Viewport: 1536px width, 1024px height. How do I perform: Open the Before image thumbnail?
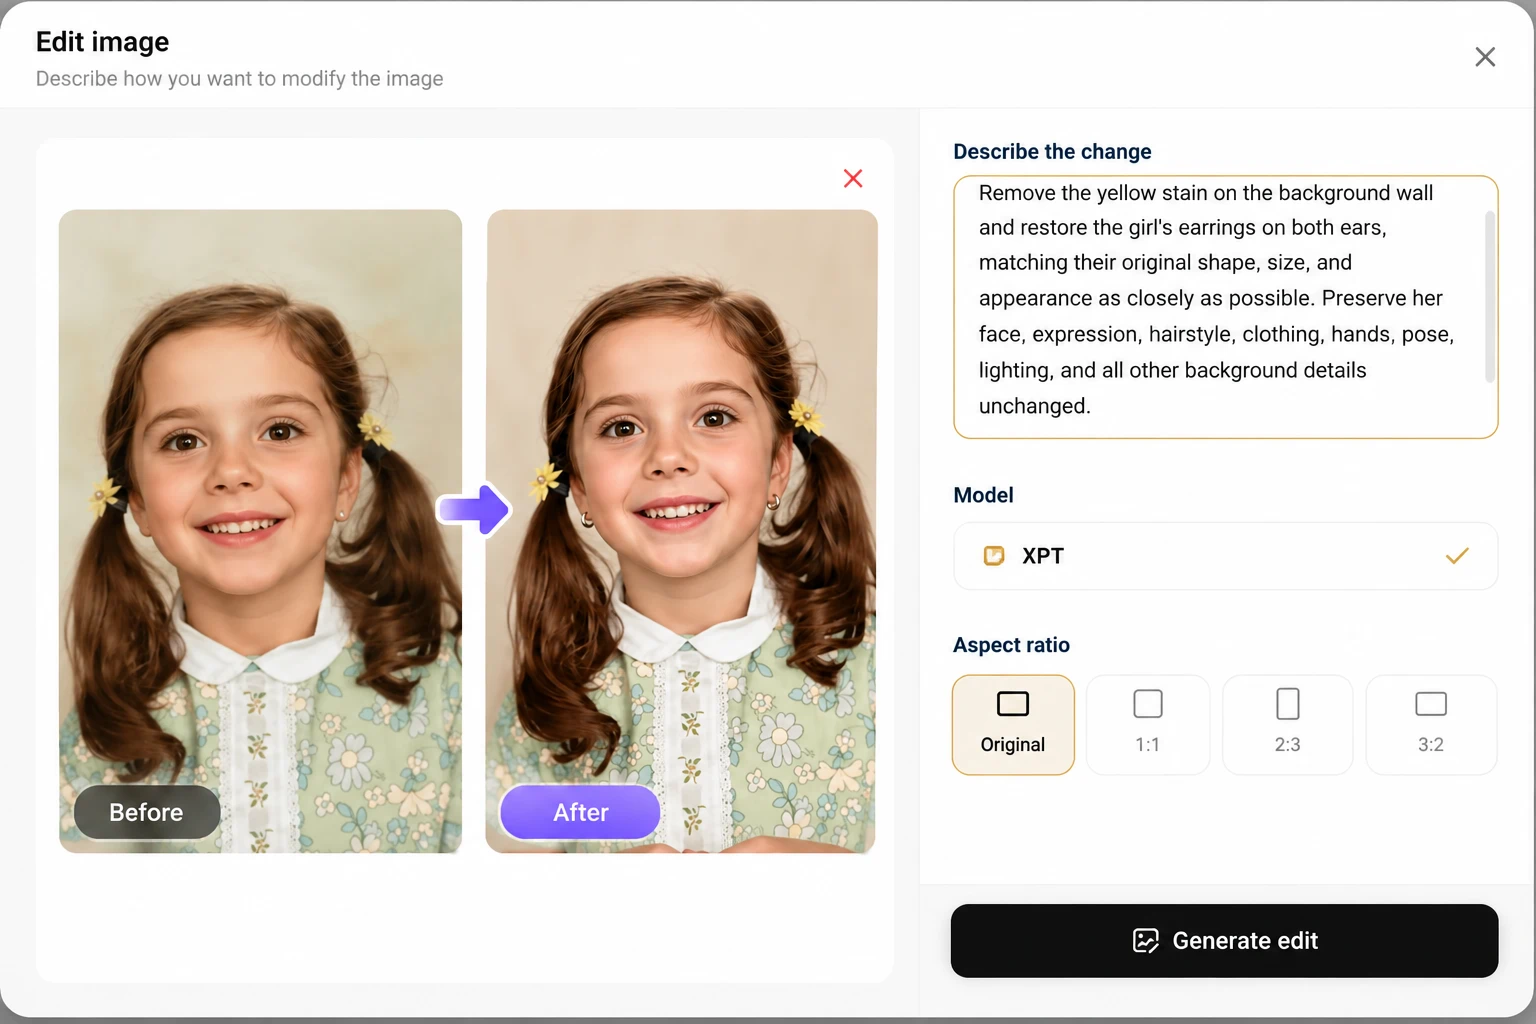click(x=260, y=531)
